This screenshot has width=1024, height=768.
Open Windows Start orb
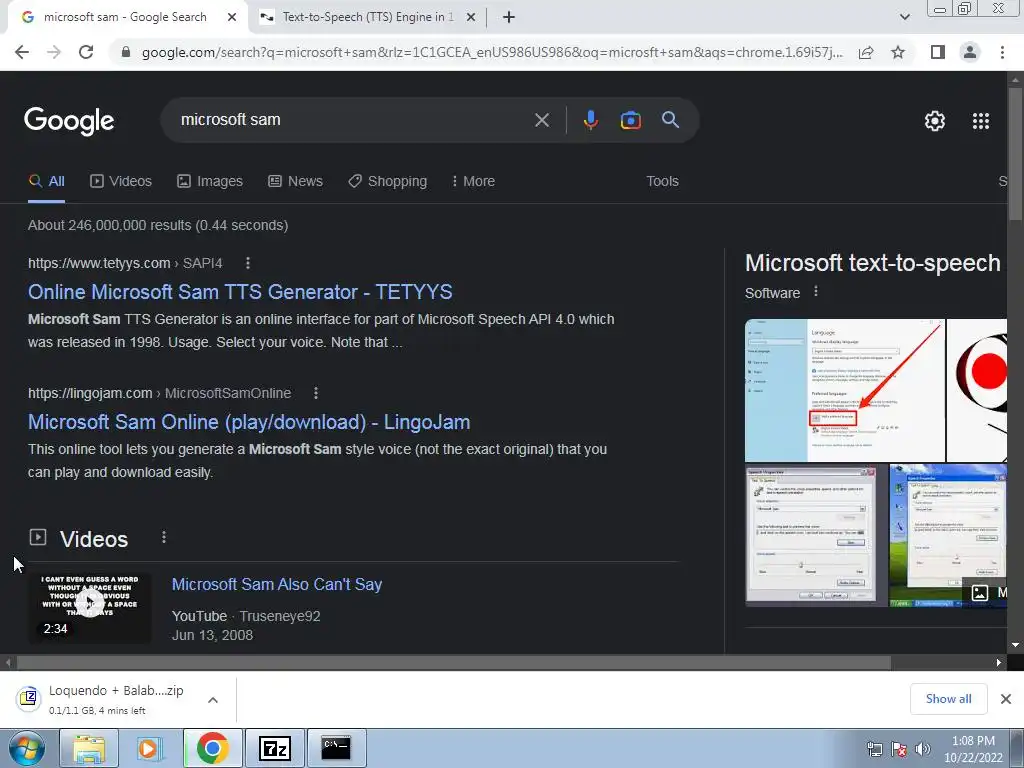27,748
